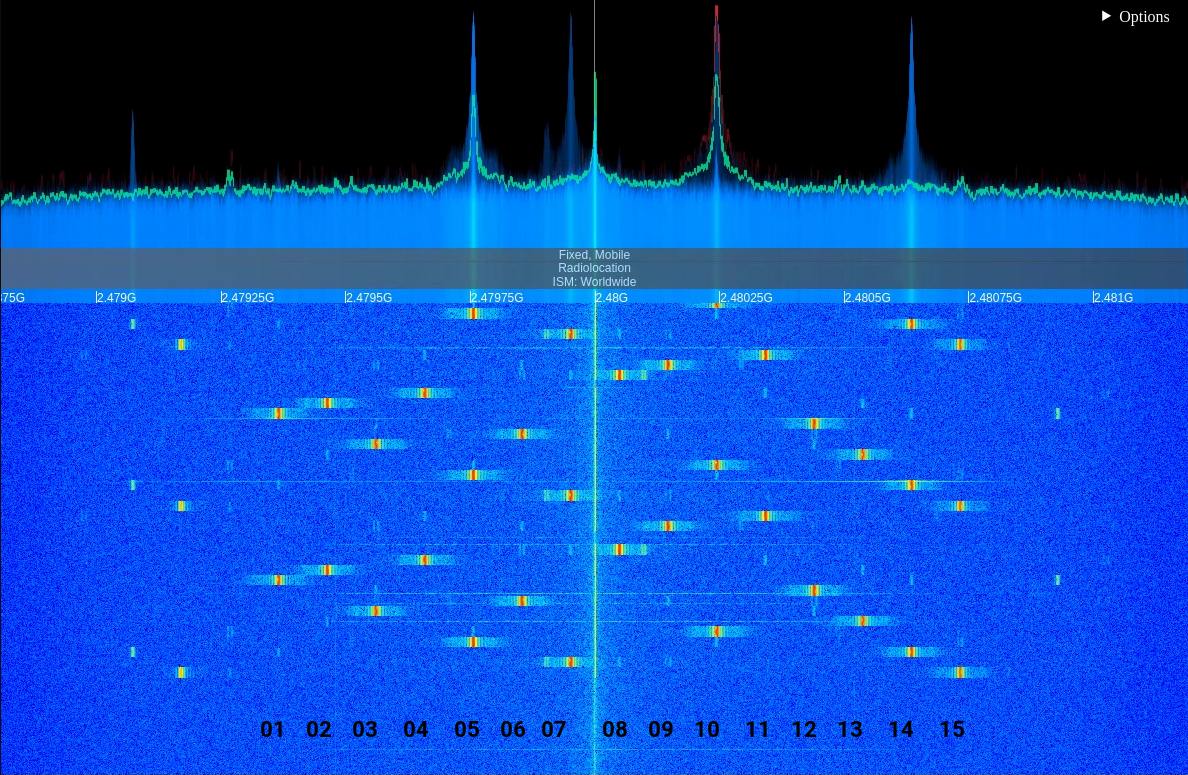This screenshot has height=775, width=1188.
Task: Click the "Fixed, Mobile" band allocation label
Action: (x=594, y=255)
